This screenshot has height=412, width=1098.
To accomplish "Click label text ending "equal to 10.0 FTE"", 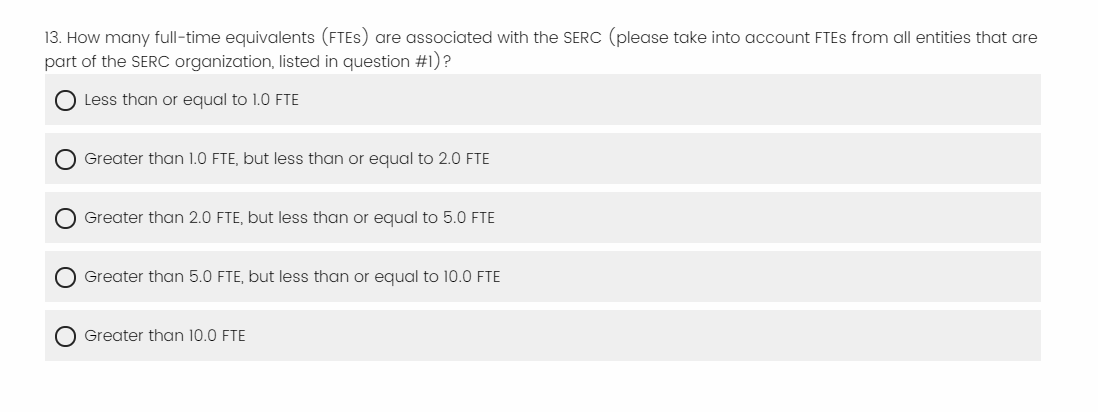I will 292,277.
